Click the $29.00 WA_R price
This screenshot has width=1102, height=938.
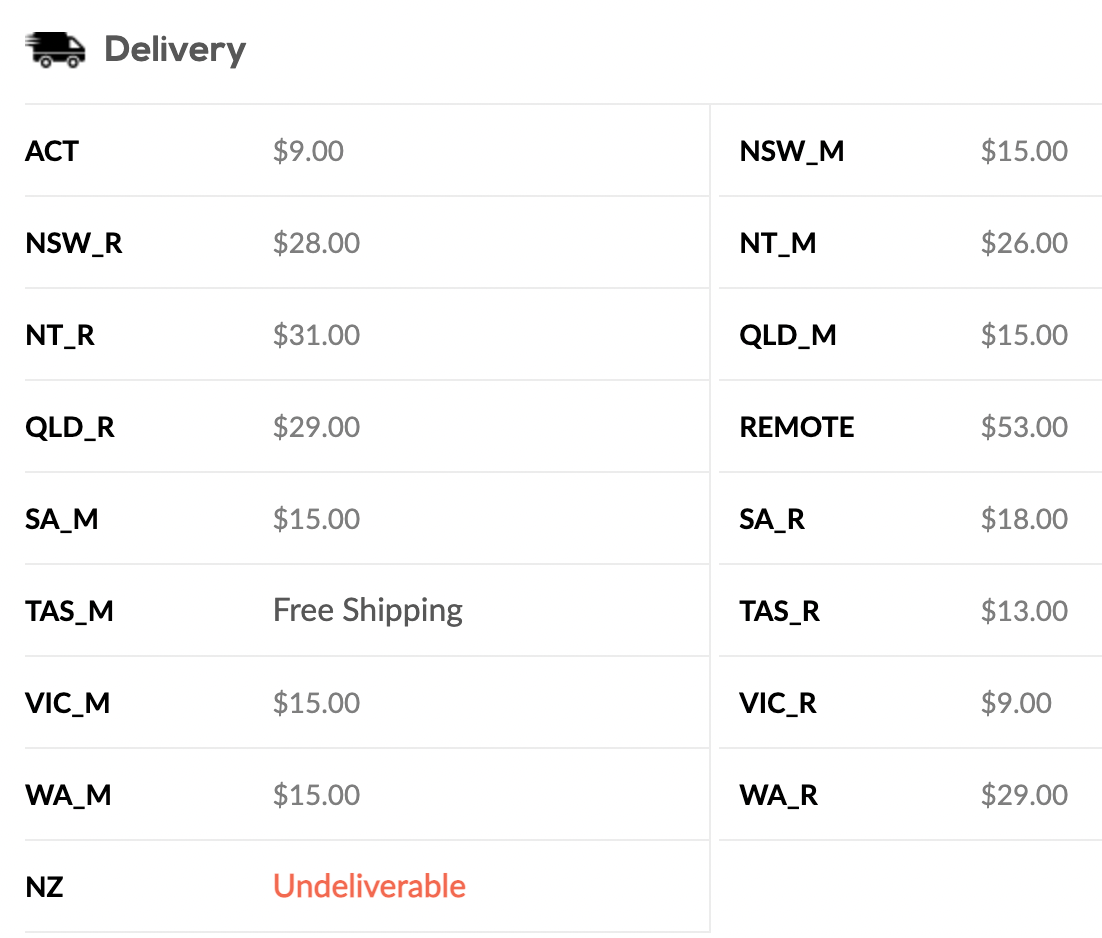(1024, 795)
